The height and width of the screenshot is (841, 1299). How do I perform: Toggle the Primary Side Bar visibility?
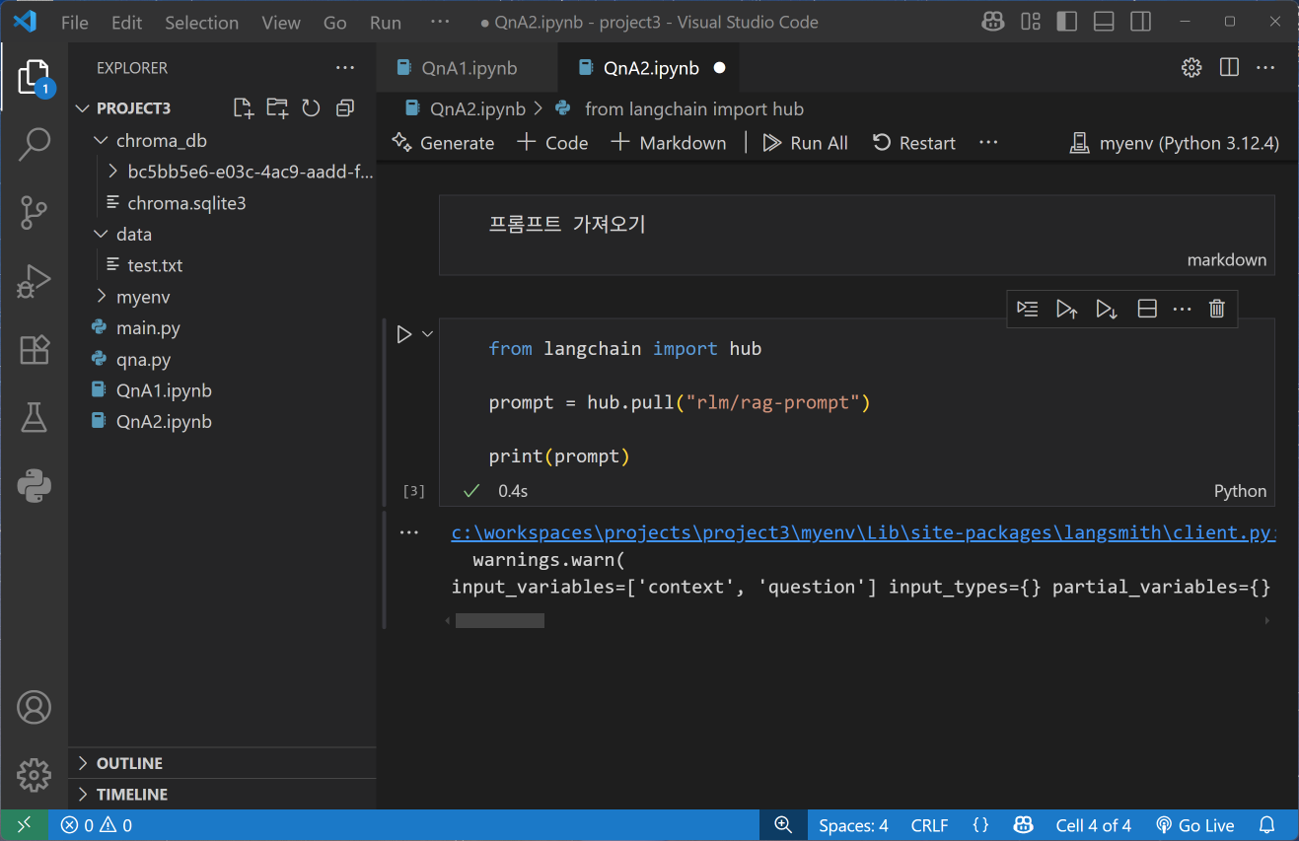coord(1067,22)
